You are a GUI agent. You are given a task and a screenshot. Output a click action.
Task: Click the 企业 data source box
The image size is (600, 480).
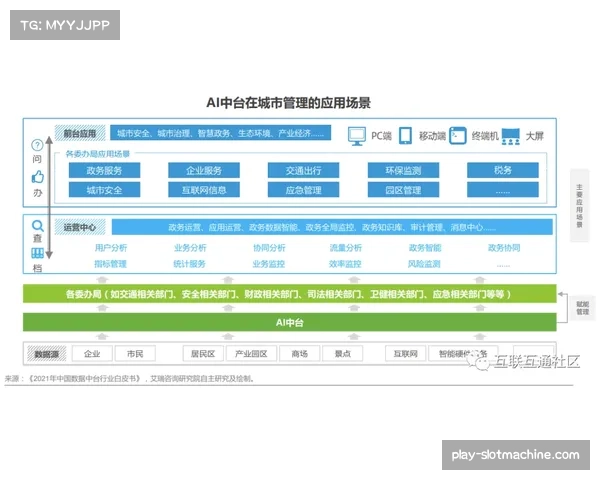(92, 354)
